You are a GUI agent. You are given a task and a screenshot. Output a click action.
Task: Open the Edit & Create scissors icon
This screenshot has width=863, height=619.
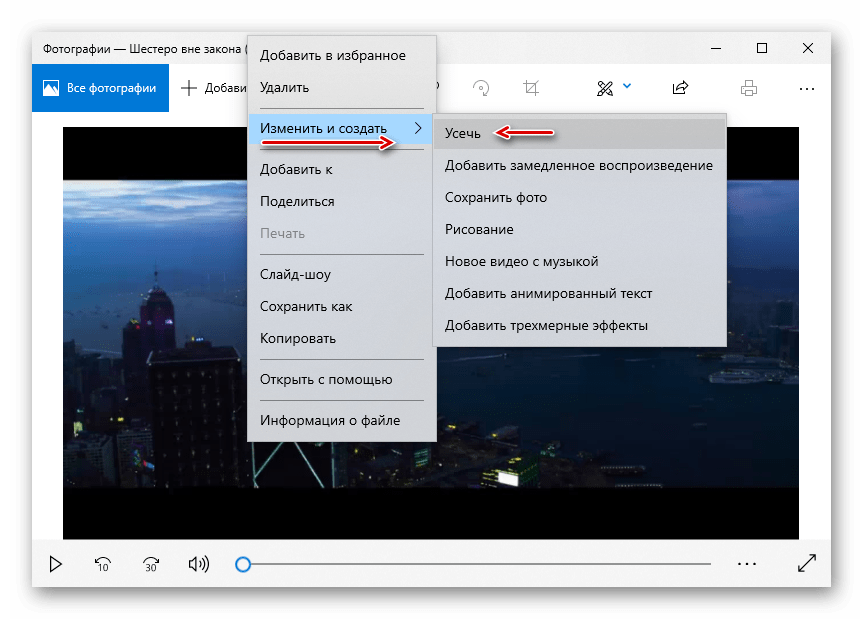pyautogui.click(x=604, y=88)
